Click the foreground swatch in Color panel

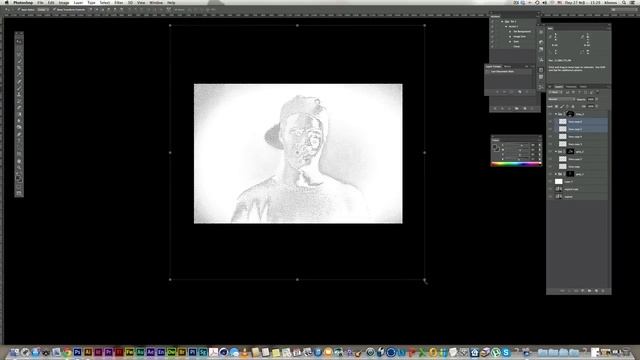[495, 147]
